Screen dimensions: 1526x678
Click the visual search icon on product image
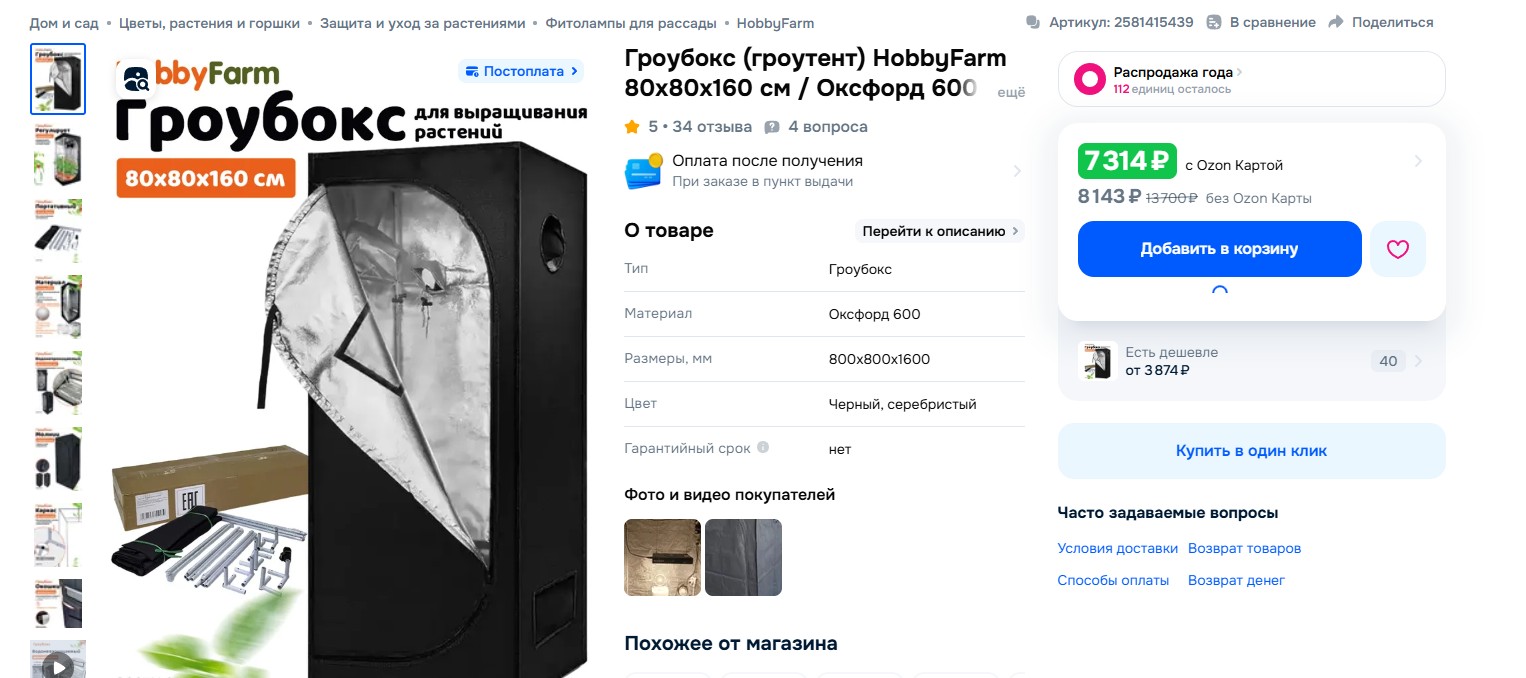(136, 78)
